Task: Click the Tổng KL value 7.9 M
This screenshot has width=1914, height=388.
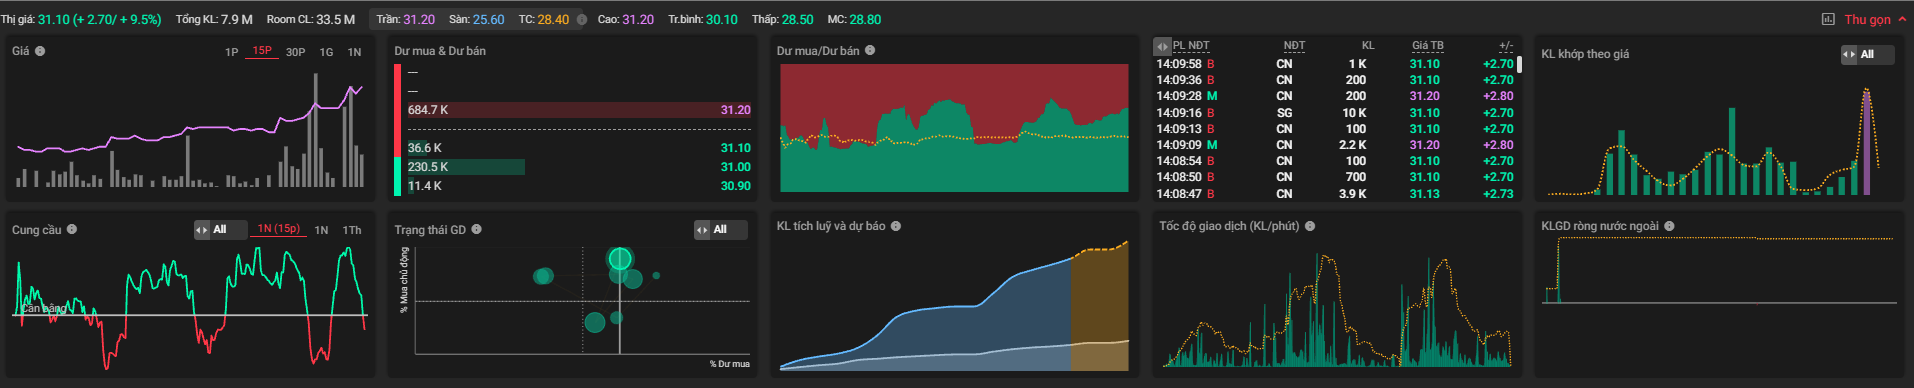Action: point(237,19)
